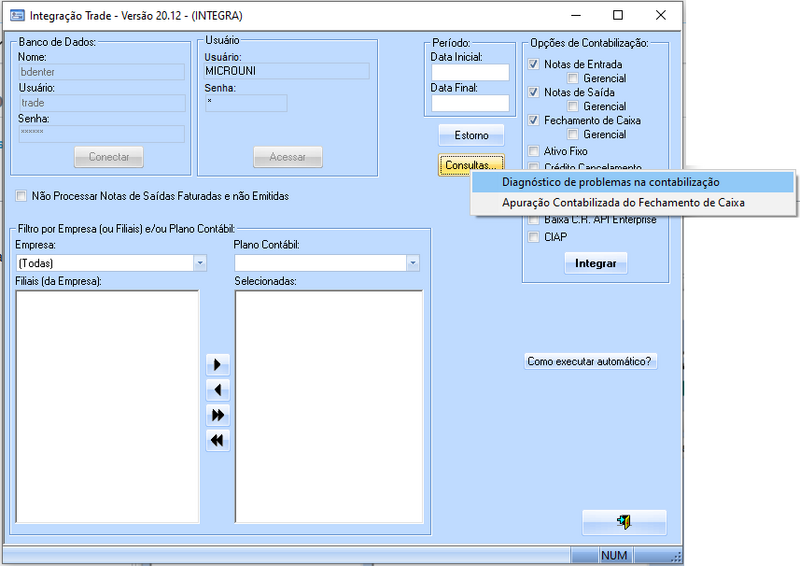The width and height of the screenshot is (800, 566).
Task: Move all filiais right with double arrow
Action: point(218,415)
